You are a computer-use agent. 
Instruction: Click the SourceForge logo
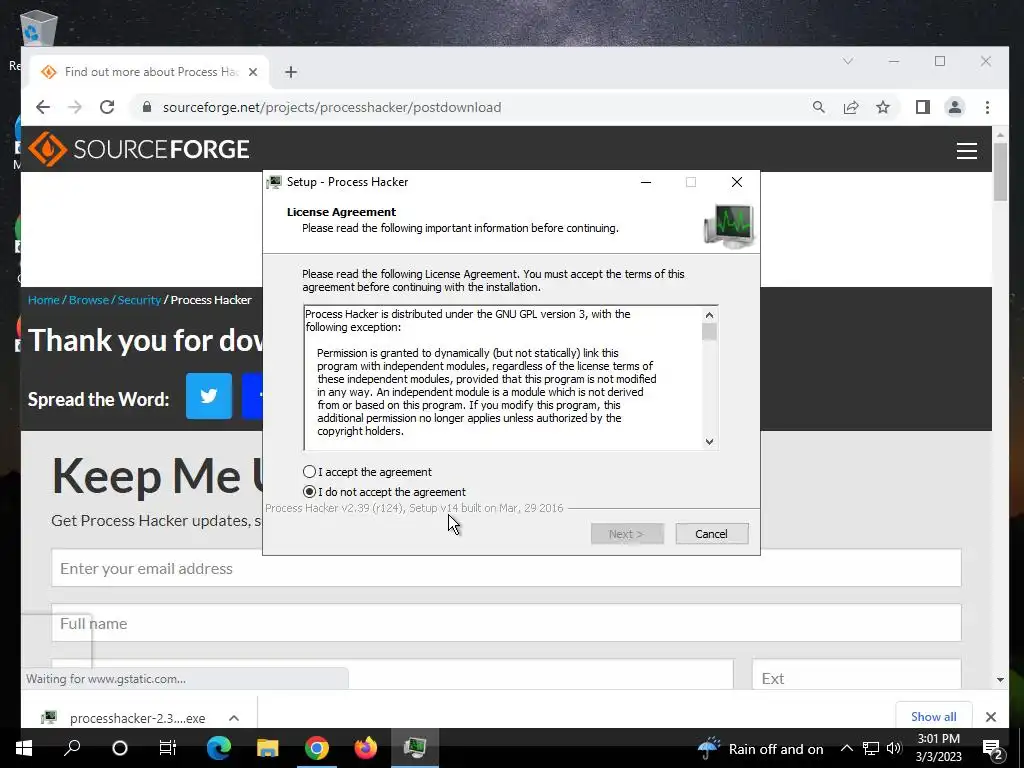pos(138,149)
